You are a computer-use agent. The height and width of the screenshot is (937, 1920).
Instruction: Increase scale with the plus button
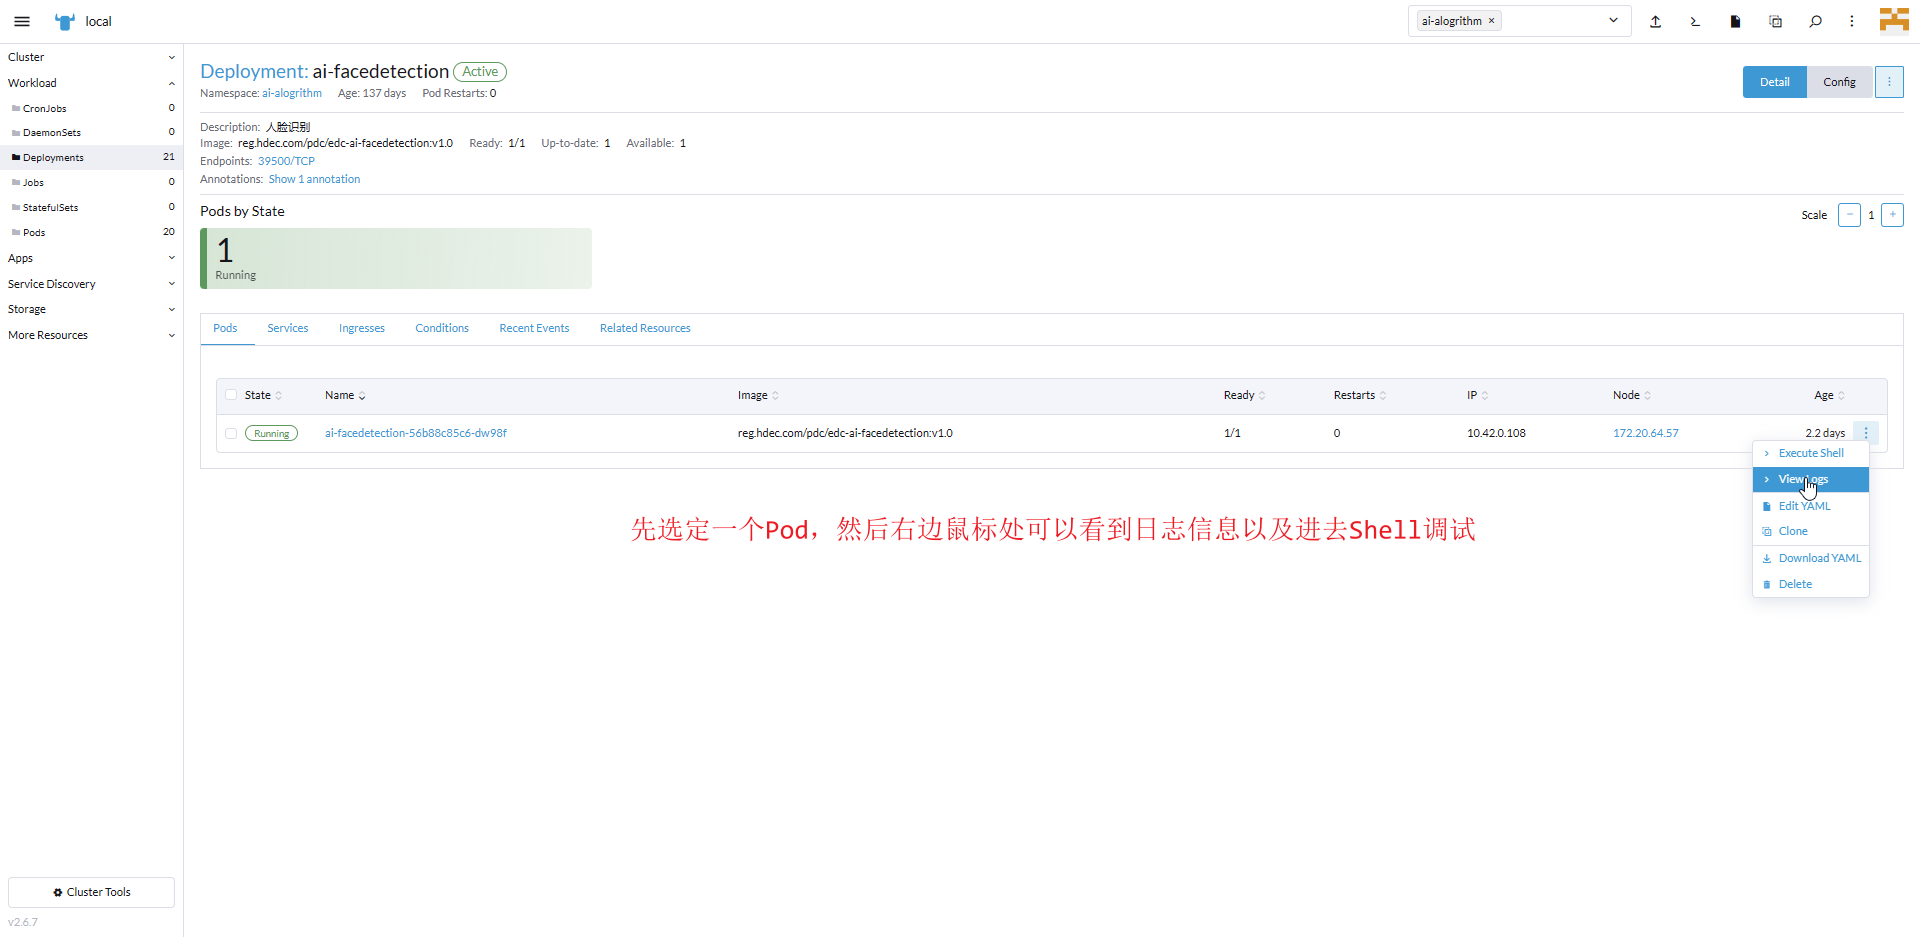pyautogui.click(x=1892, y=215)
